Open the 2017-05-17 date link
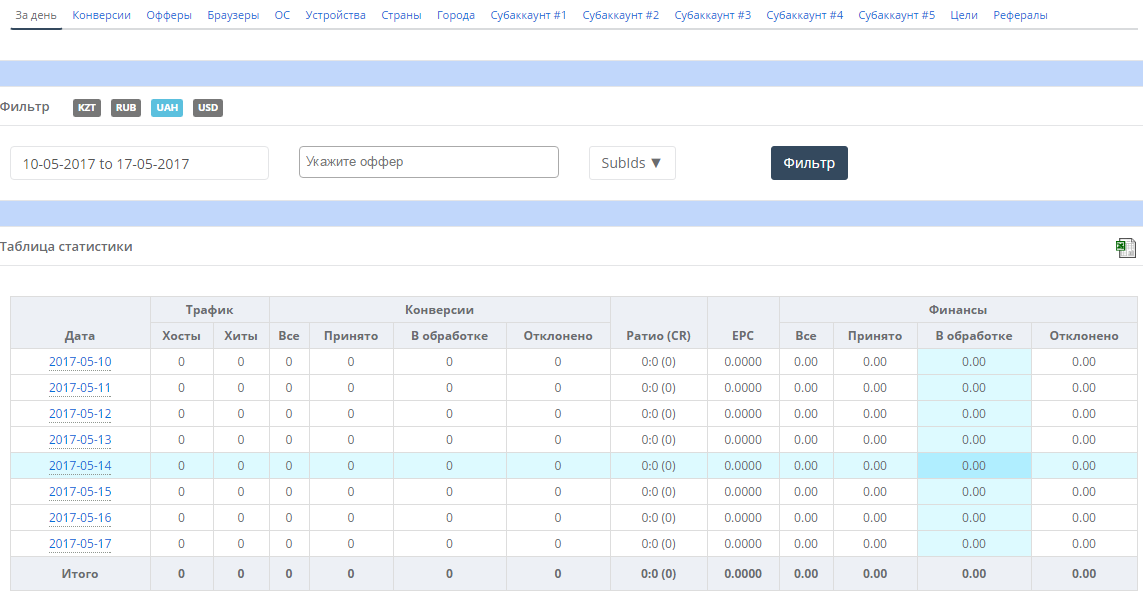This screenshot has width=1143, height=592. pyautogui.click(x=80, y=543)
